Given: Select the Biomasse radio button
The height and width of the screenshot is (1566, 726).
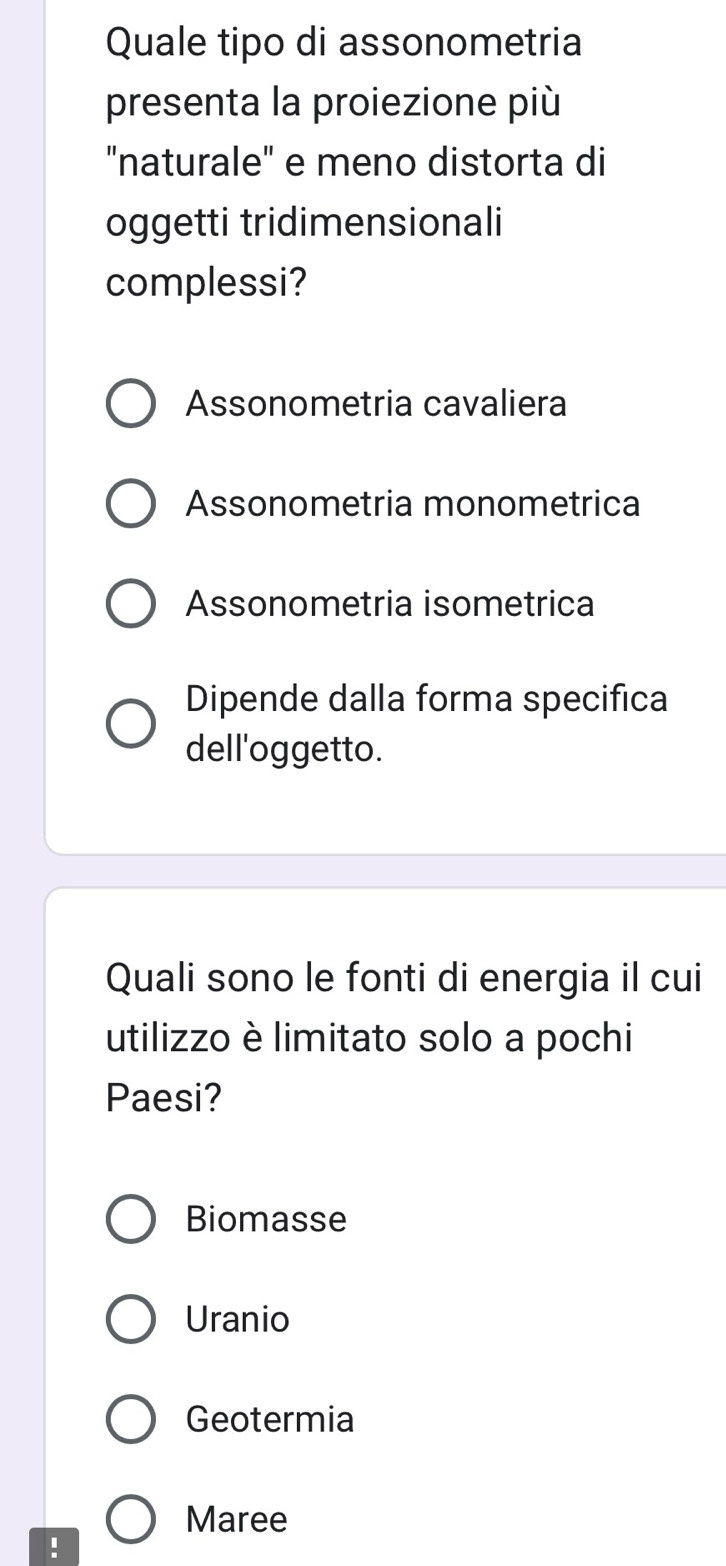Looking at the screenshot, I should pyautogui.click(x=130, y=1220).
